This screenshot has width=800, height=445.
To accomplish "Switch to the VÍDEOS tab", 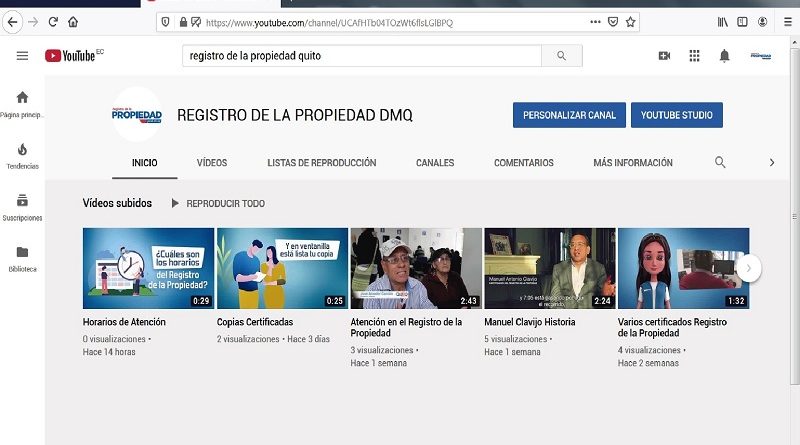I will click(x=211, y=163).
